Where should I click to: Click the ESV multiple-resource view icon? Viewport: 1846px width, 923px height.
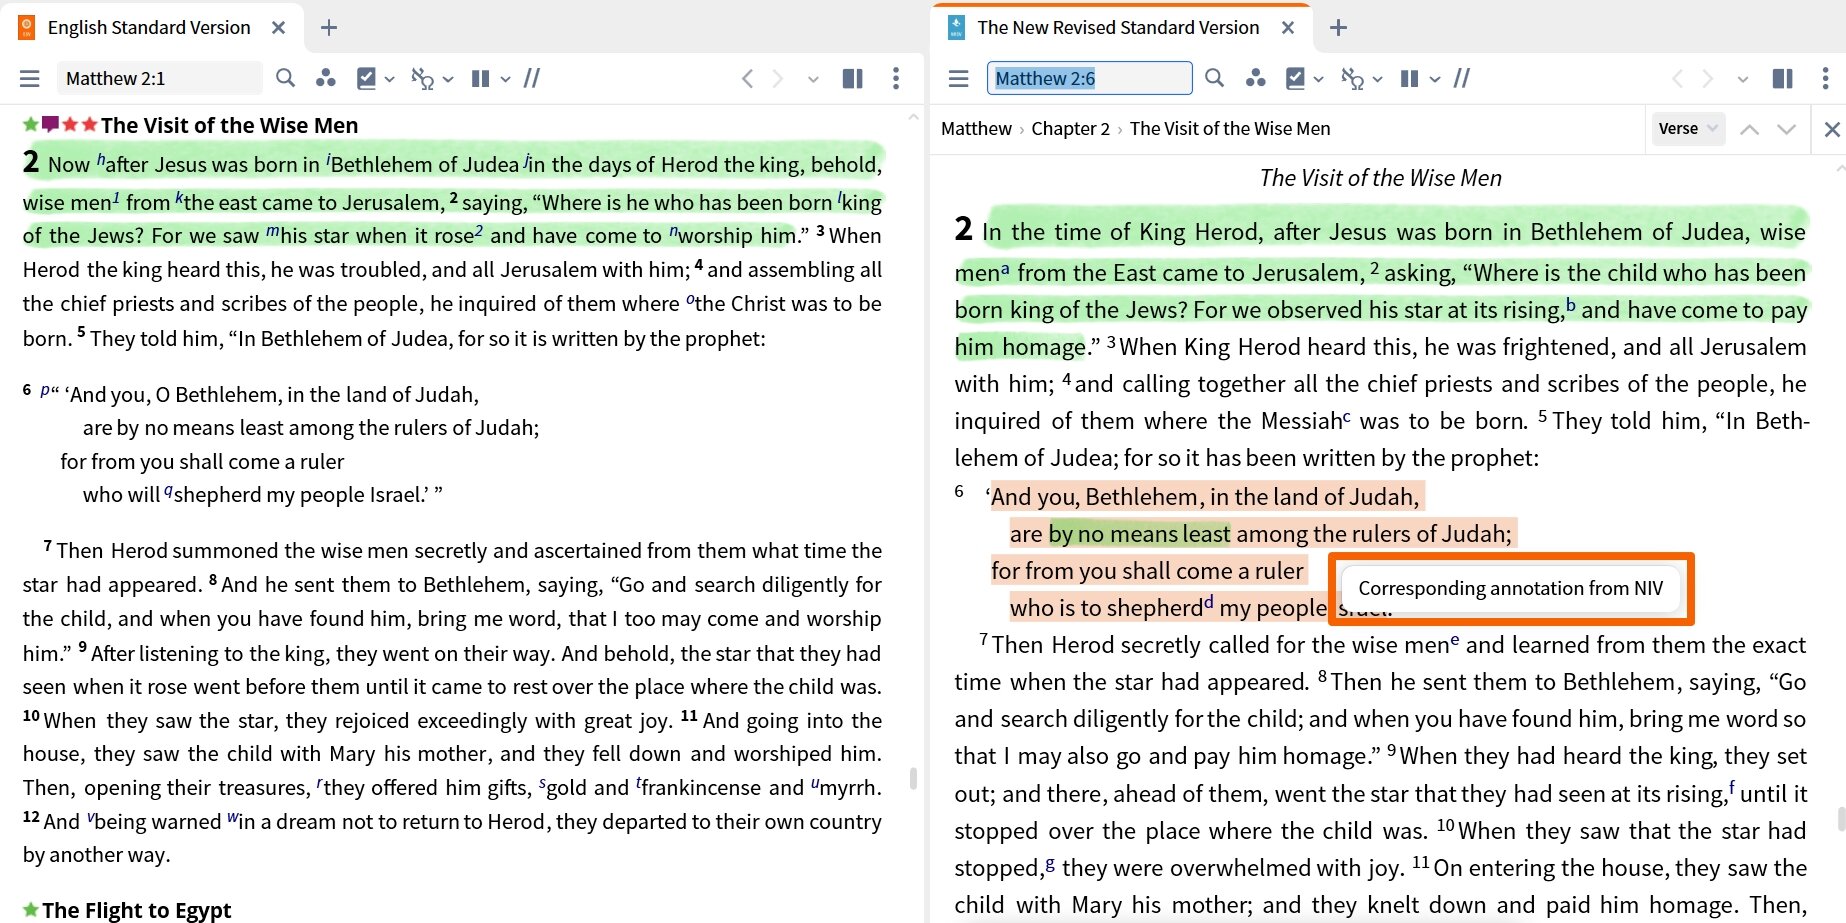[853, 78]
